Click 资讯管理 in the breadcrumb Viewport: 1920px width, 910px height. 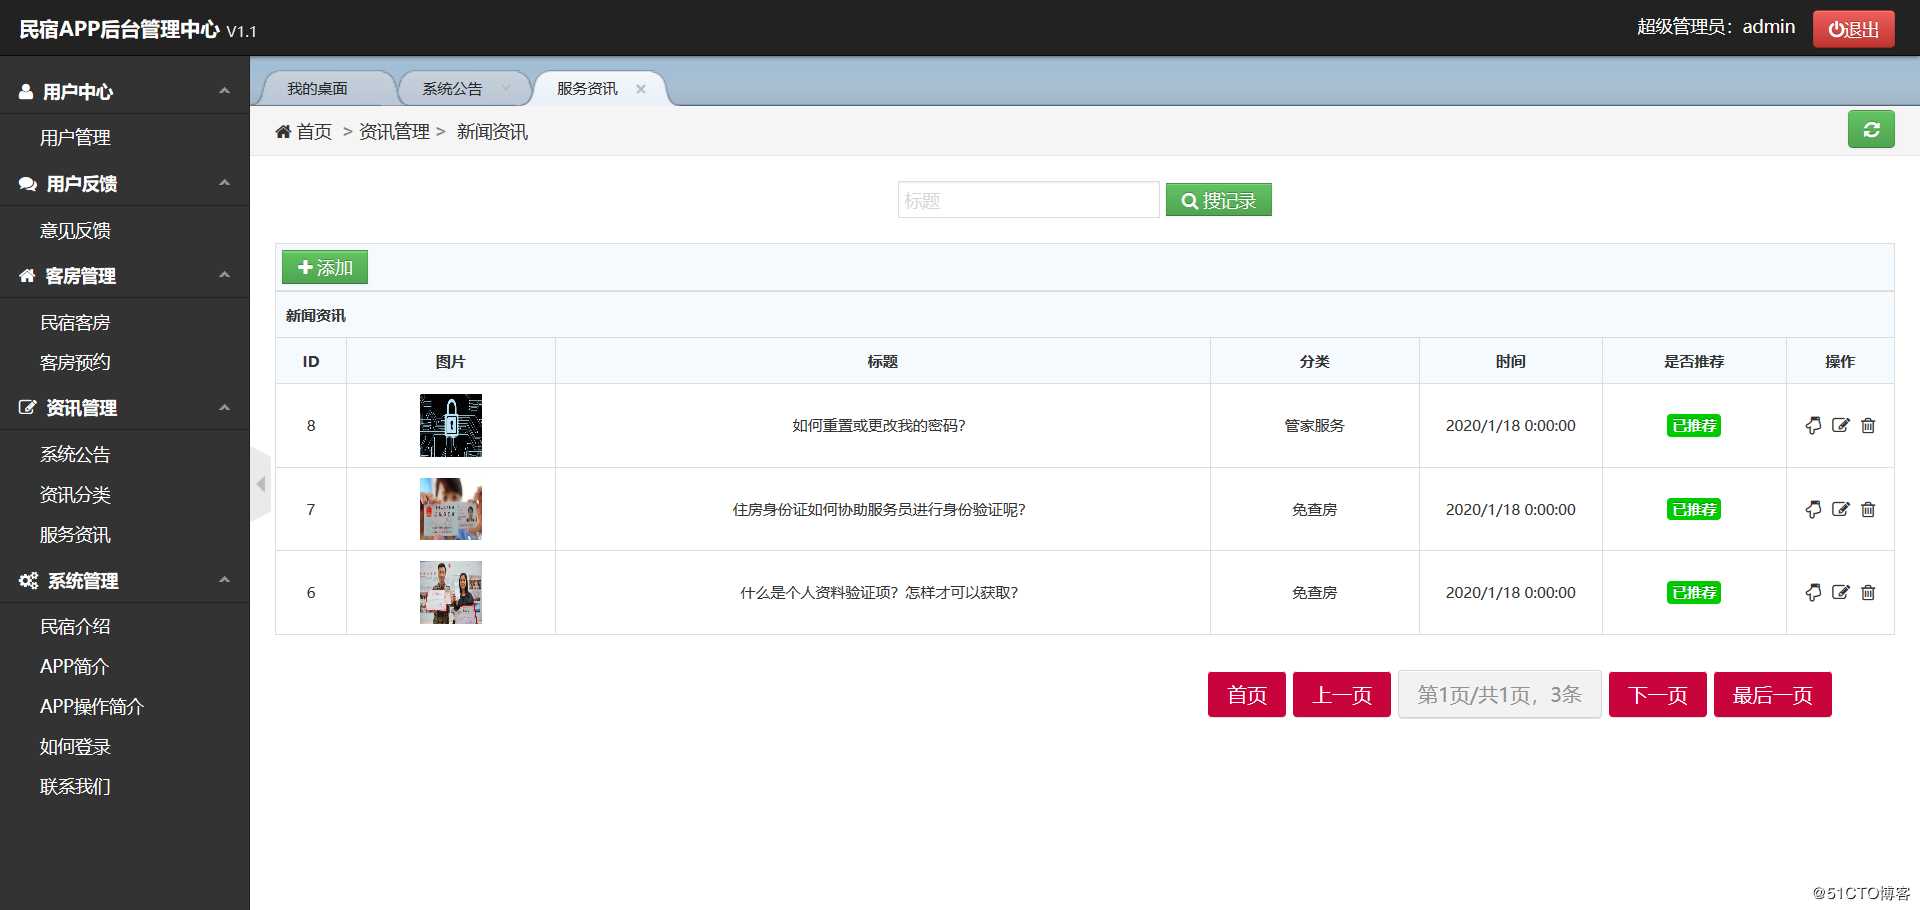pos(394,132)
